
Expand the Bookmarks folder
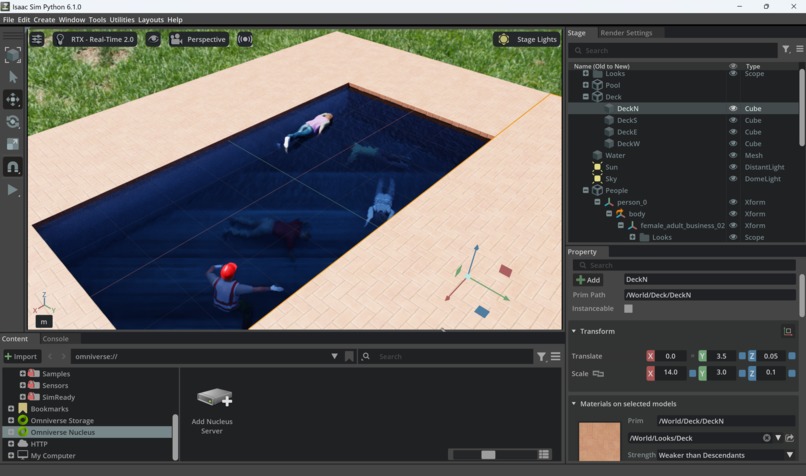(x=11, y=409)
